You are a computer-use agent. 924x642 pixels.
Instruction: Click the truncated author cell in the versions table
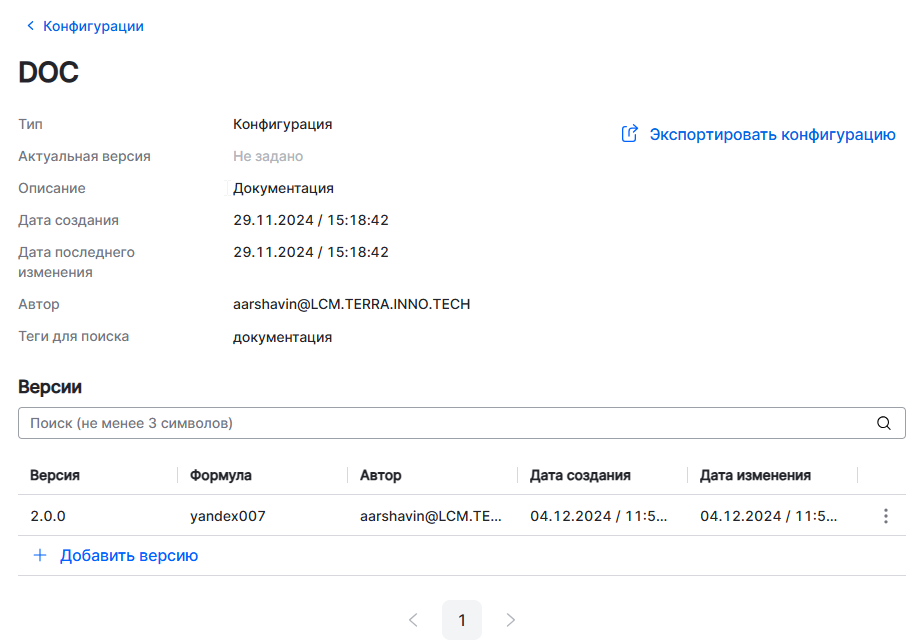(x=431, y=516)
